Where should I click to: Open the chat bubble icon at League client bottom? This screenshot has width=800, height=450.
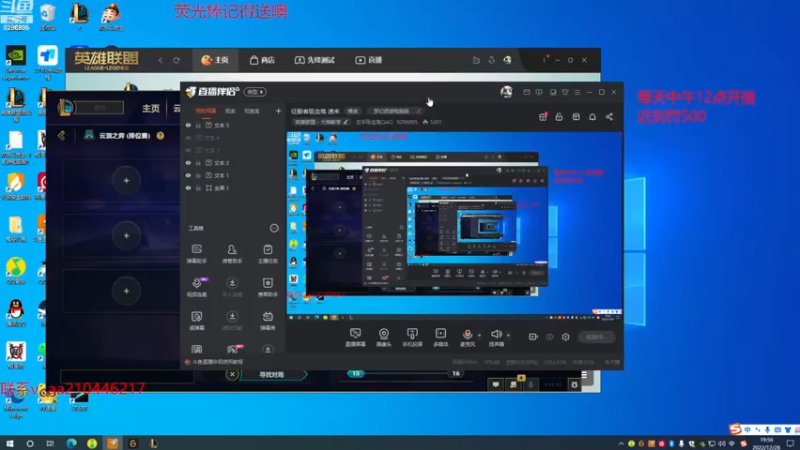pos(495,385)
